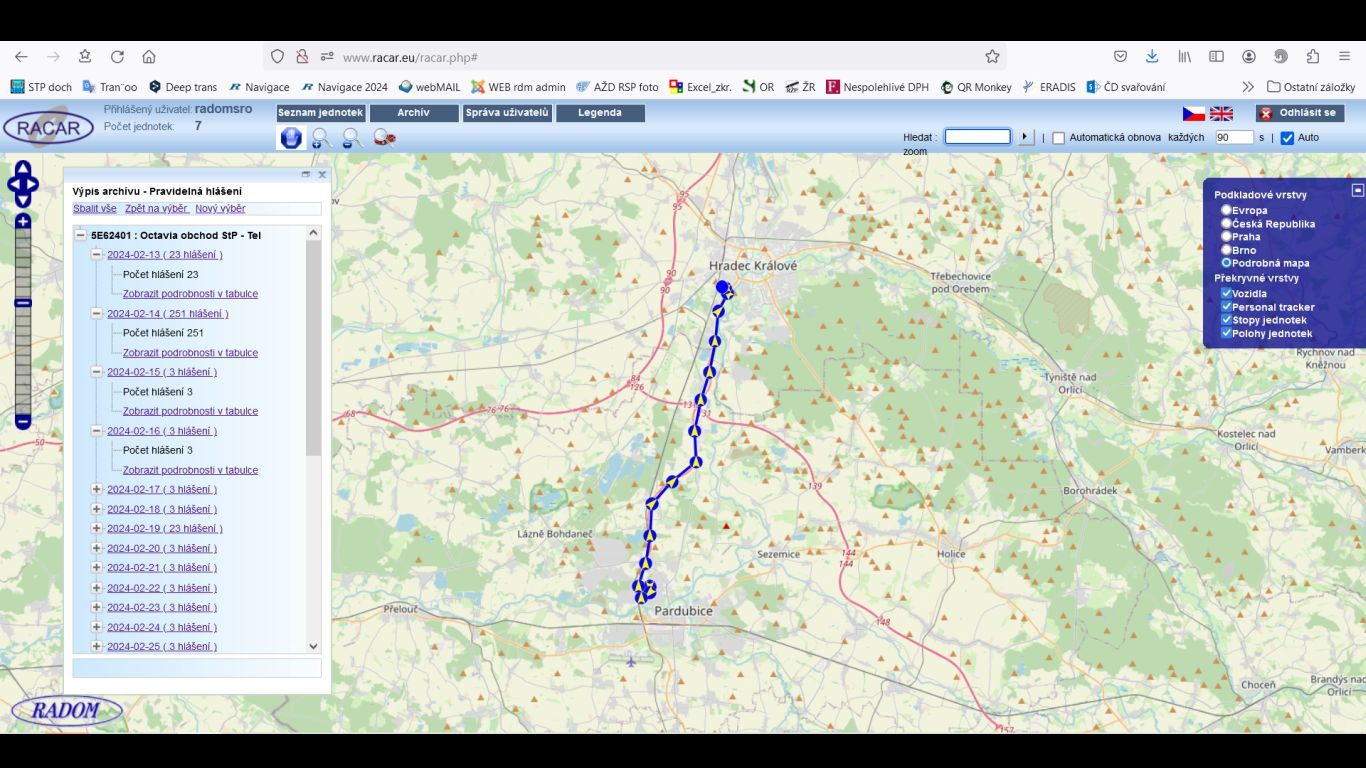Close the archive listing panel

pyautogui.click(x=322, y=174)
